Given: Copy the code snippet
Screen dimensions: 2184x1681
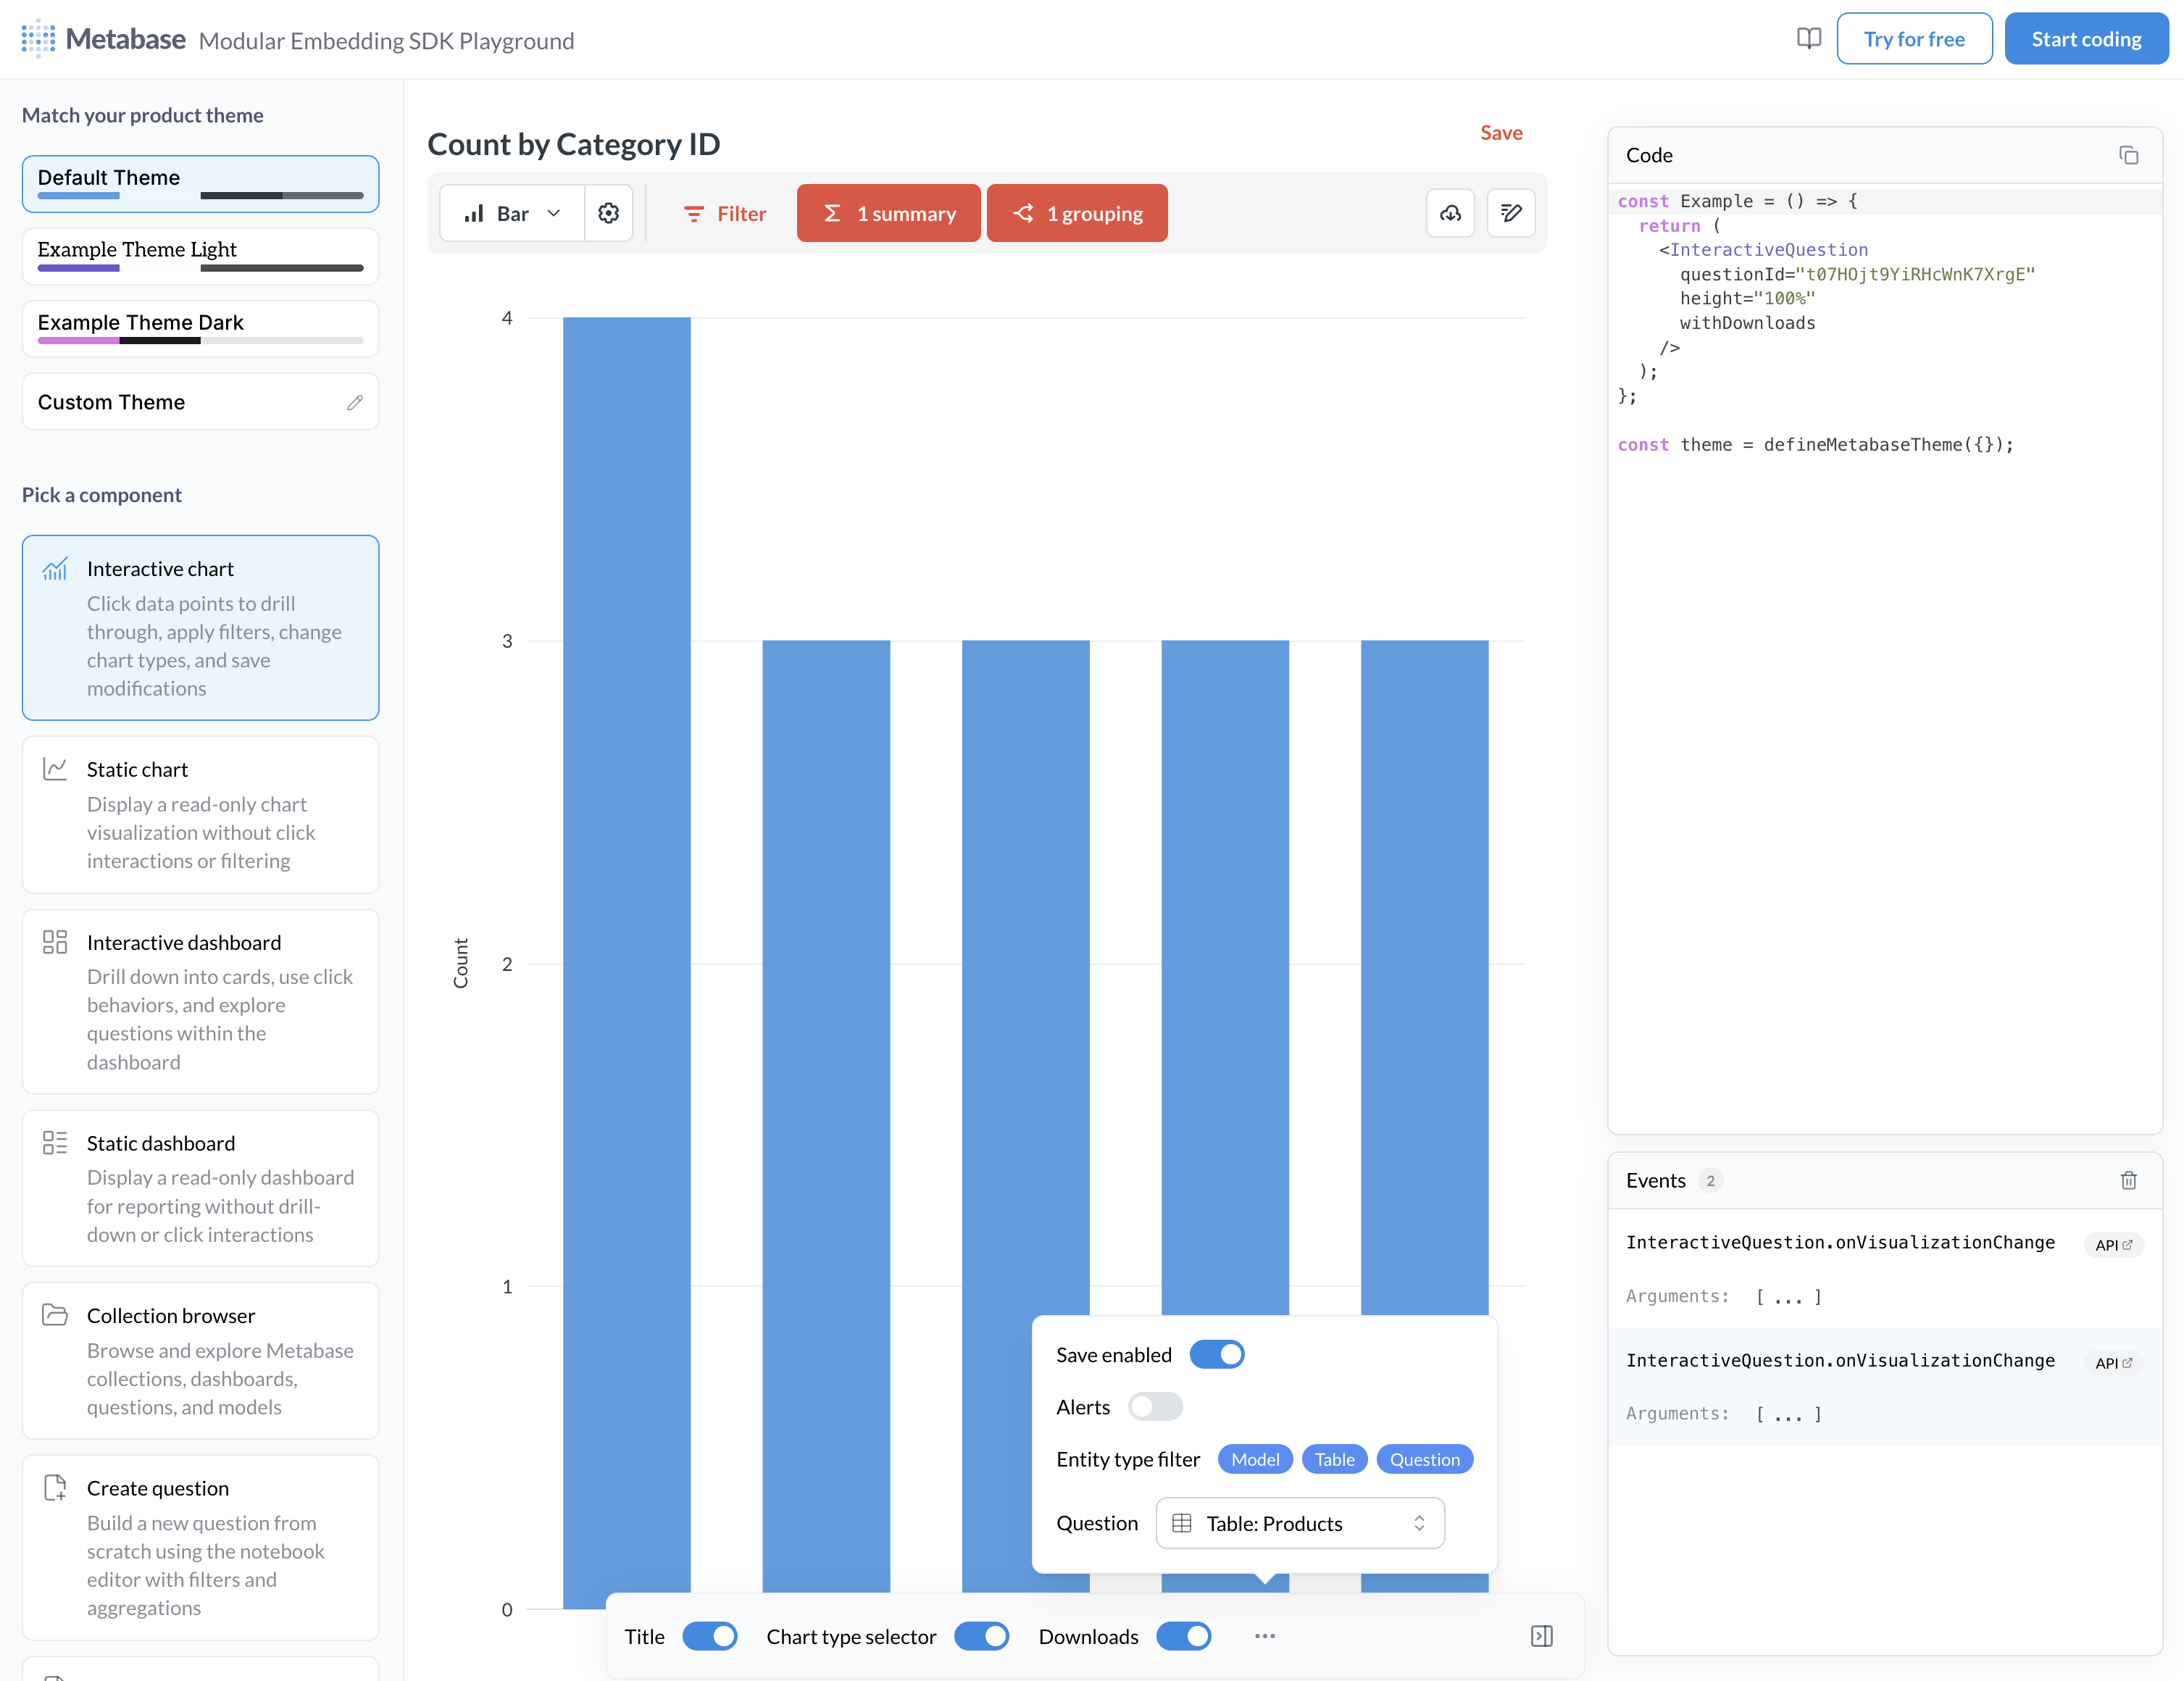Looking at the screenshot, I should point(2129,155).
